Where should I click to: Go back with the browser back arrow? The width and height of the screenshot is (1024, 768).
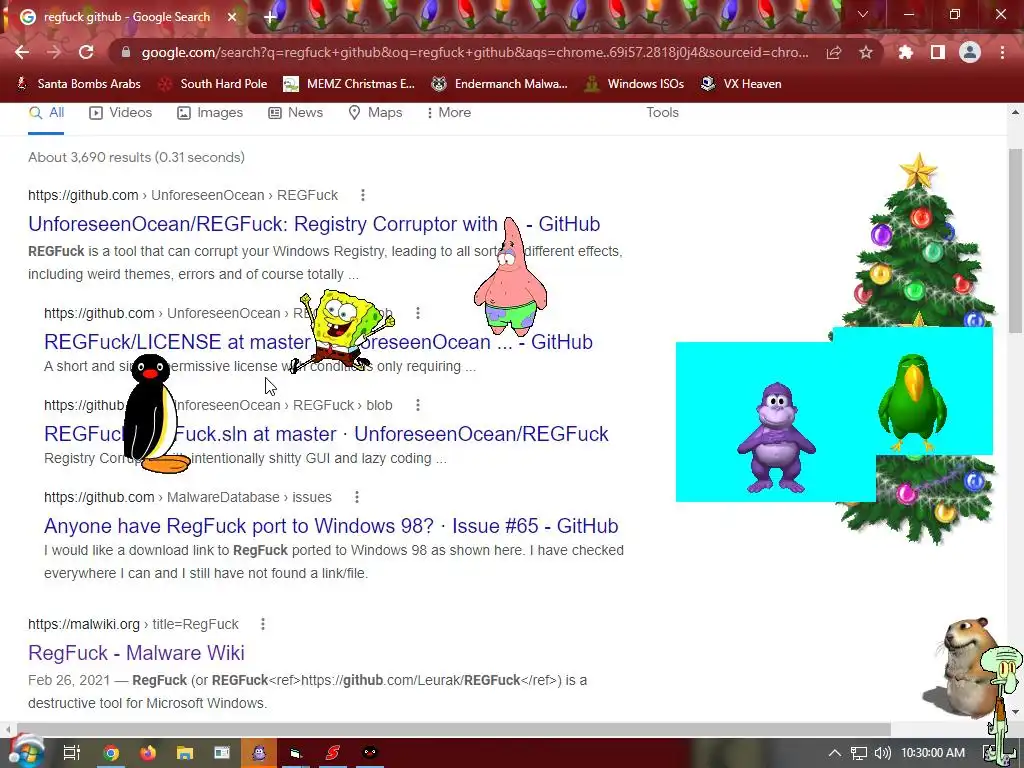click(22, 52)
